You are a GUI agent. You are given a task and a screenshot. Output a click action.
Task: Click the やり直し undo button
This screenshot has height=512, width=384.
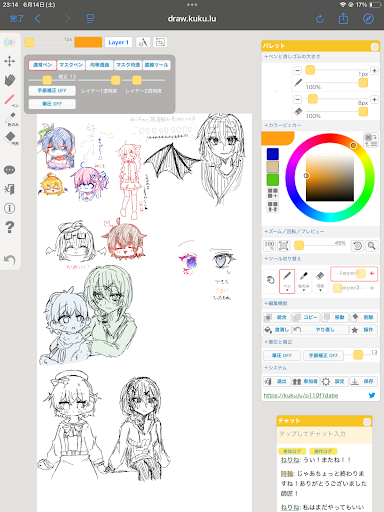tap(320, 330)
